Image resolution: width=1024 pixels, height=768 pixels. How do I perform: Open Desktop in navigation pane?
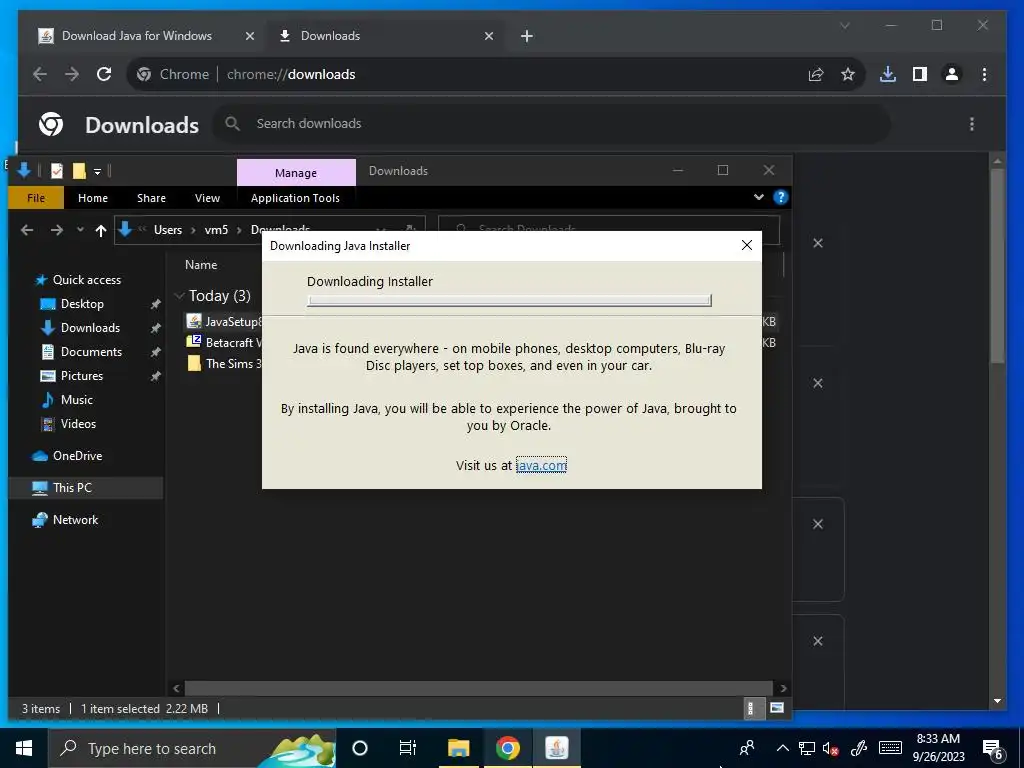click(x=82, y=304)
